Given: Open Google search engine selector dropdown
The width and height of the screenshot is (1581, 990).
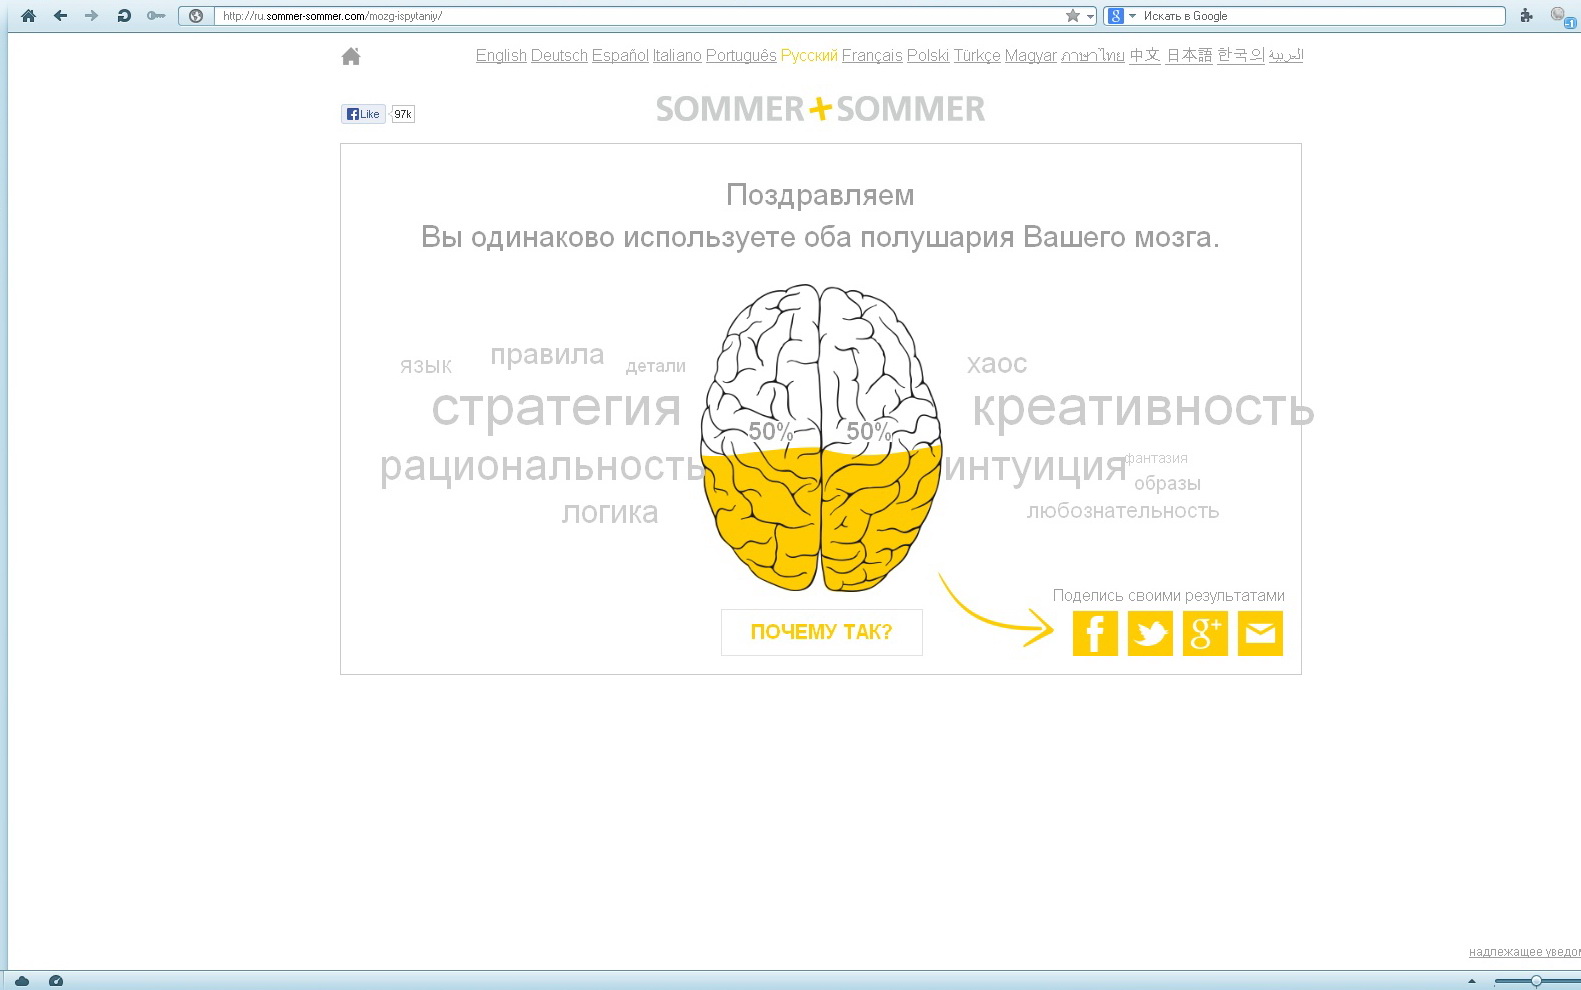Looking at the screenshot, I should click(1122, 16).
